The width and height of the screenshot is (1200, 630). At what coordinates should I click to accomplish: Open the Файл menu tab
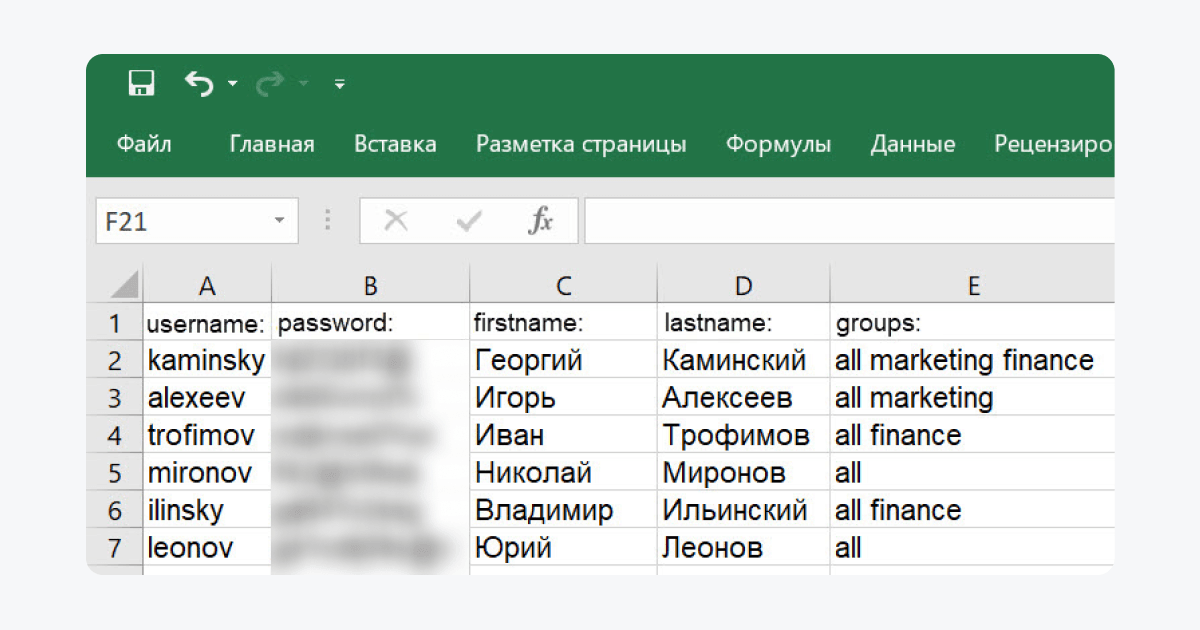point(144,144)
